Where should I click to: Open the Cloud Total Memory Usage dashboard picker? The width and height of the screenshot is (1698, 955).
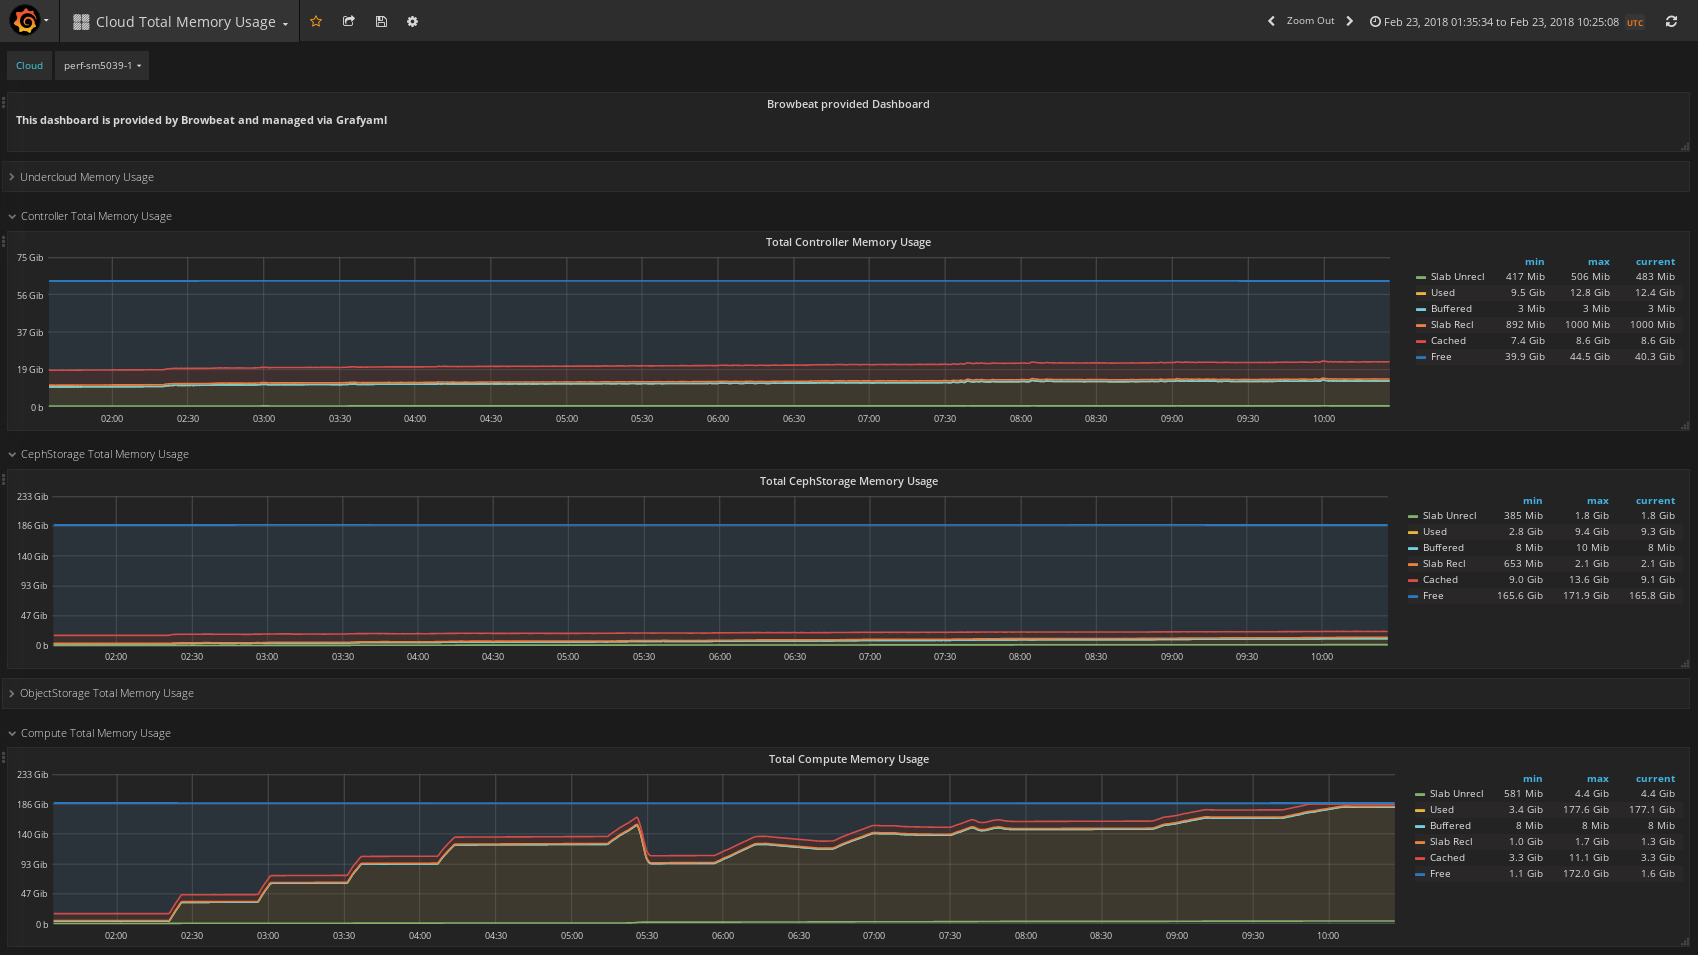pos(185,22)
